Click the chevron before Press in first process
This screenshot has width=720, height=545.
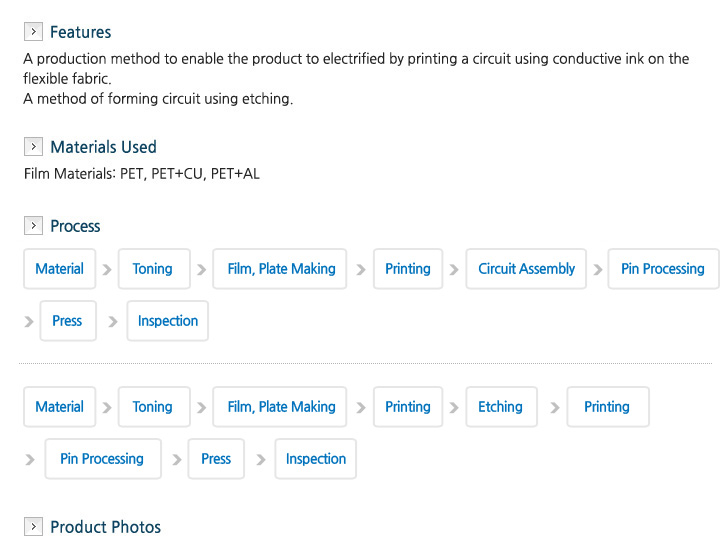click(x=29, y=321)
